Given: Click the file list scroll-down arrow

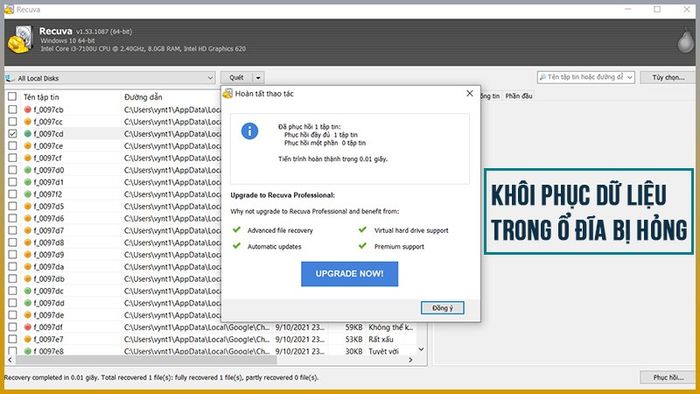Looking at the screenshot, I should coord(421,349).
